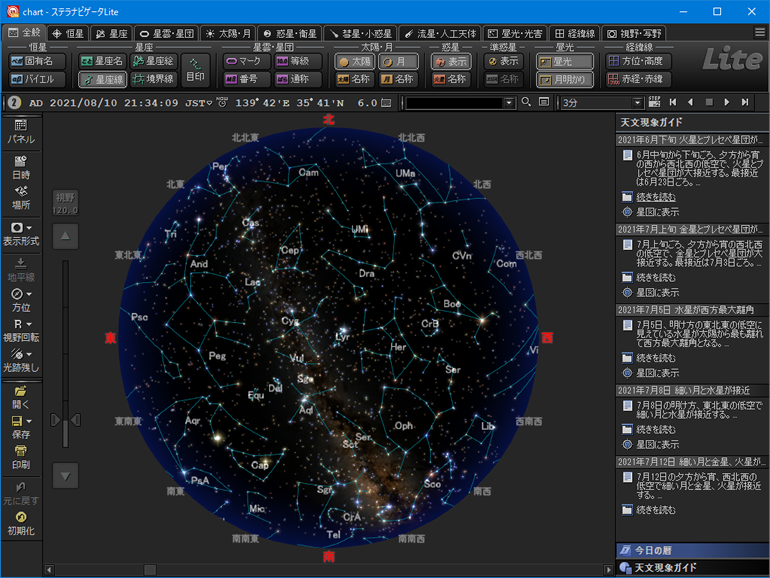The image size is (770, 578).
Task: Click the magnifier search icon in toolbar
Action: coord(526,102)
